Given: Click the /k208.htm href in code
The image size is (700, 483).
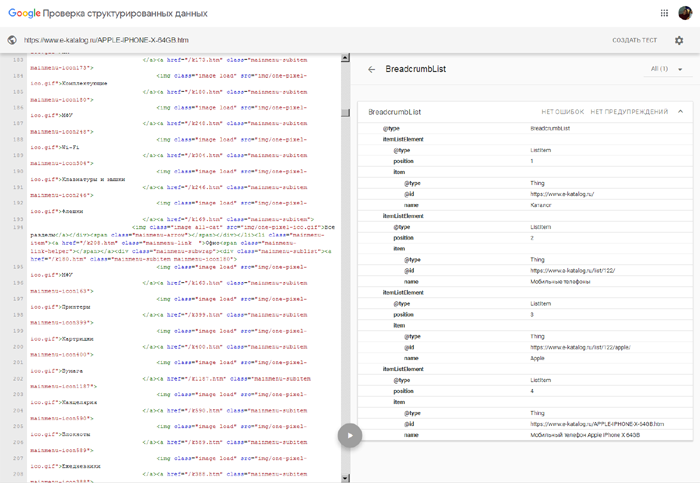Looking at the screenshot, I should tap(99, 243).
